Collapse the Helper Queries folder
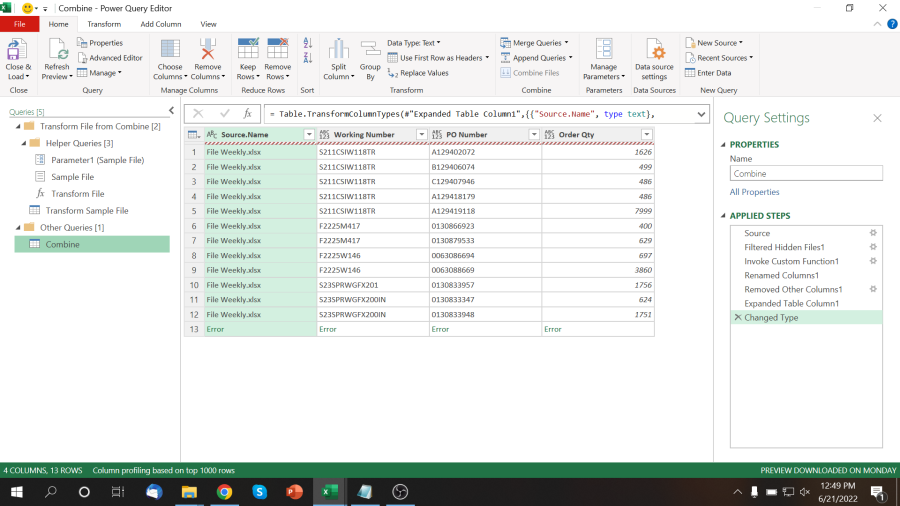This screenshot has height=506, width=900. click(24, 143)
